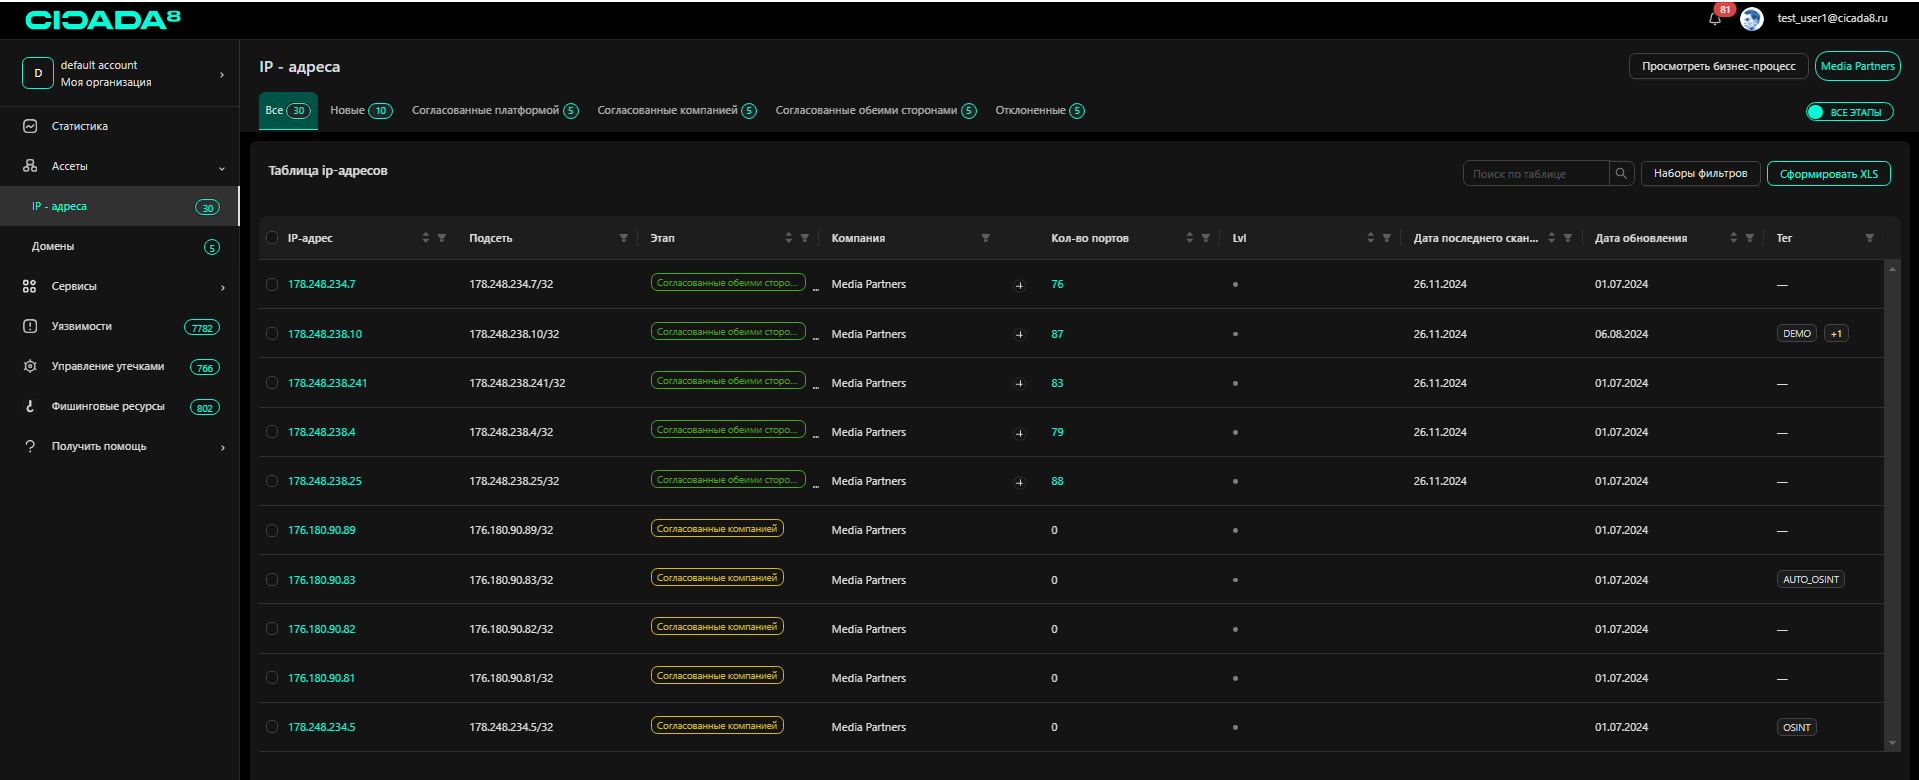Filter the Дата обновления column
Image resolution: width=1919 pixels, height=780 pixels.
pos(1750,238)
